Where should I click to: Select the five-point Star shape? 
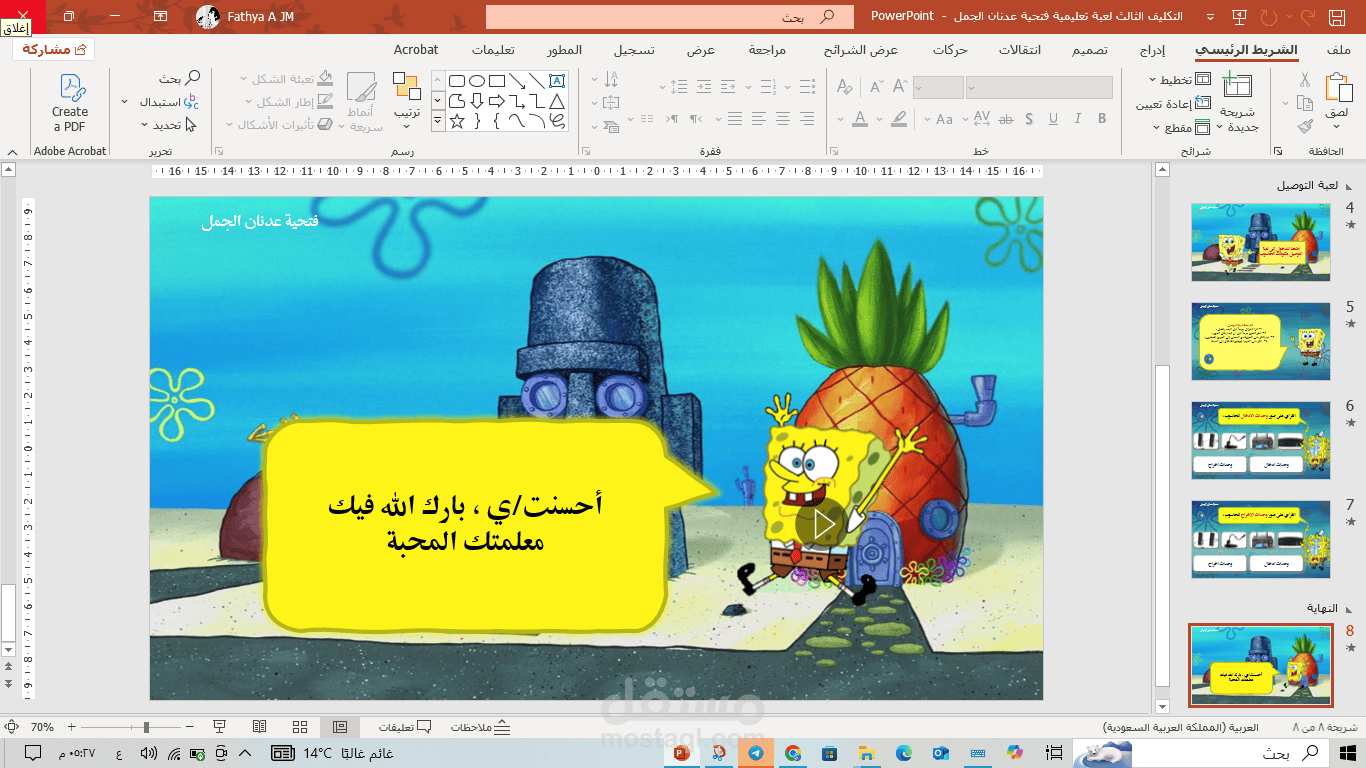457,121
